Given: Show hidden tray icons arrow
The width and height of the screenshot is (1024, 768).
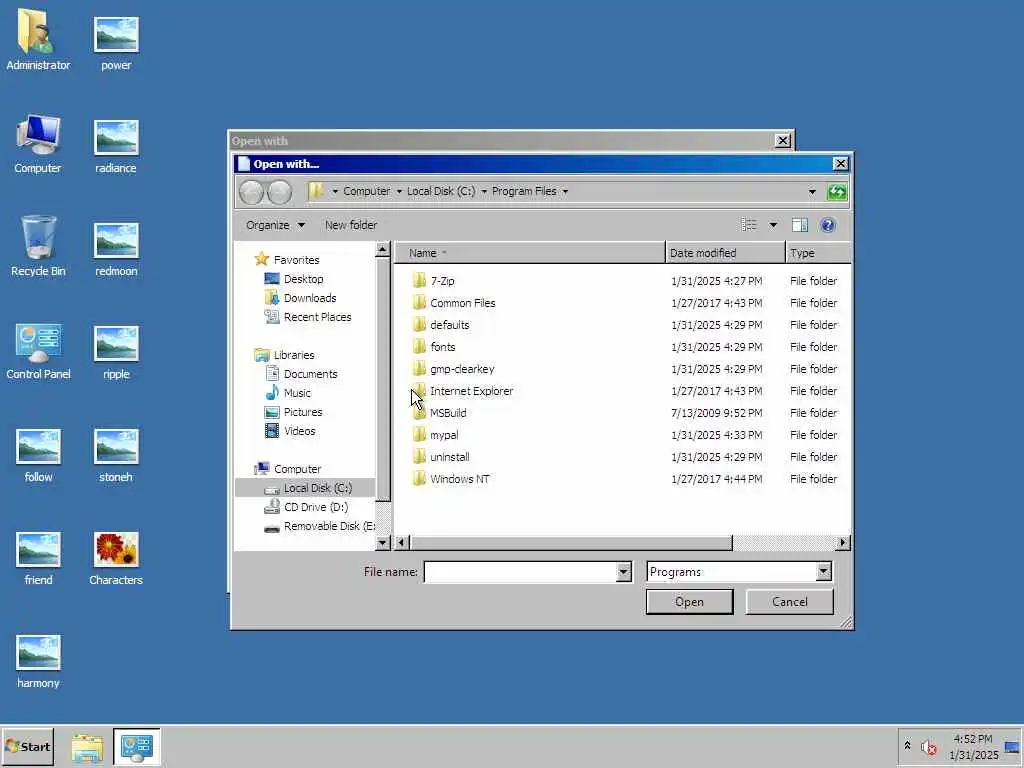Looking at the screenshot, I should click(907, 746).
